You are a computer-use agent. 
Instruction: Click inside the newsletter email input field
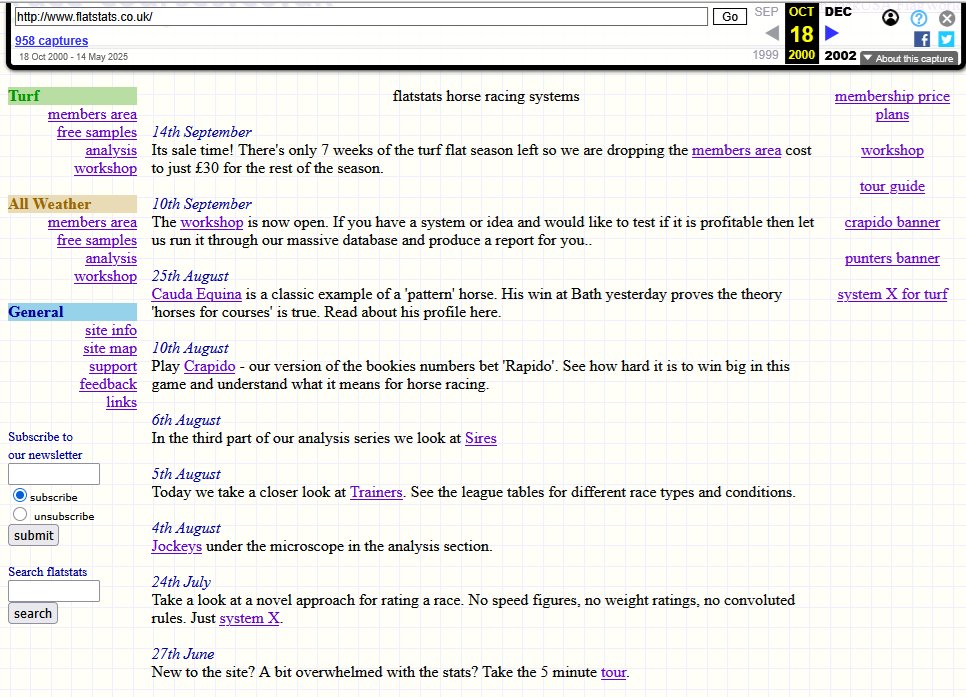[x=53, y=473]
